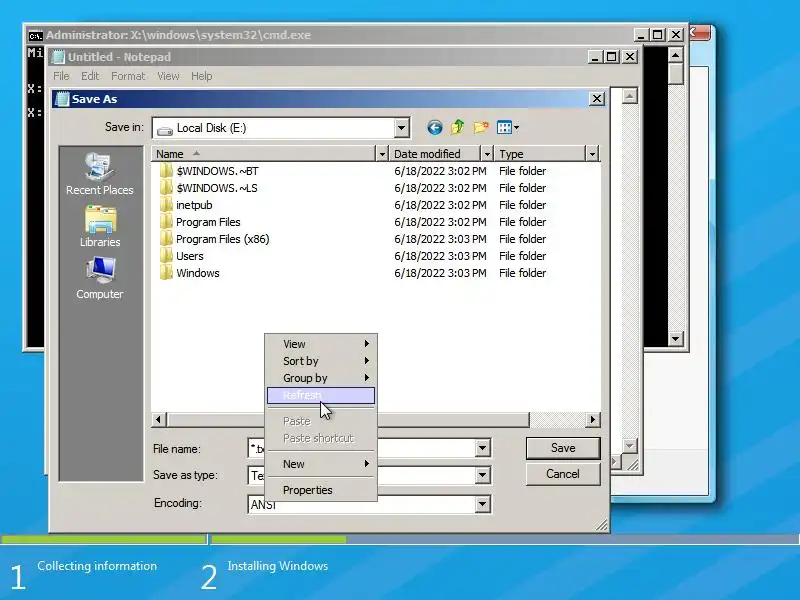Open Notepad's View menu
Screen dimensions: 800x600
[168, 76]
